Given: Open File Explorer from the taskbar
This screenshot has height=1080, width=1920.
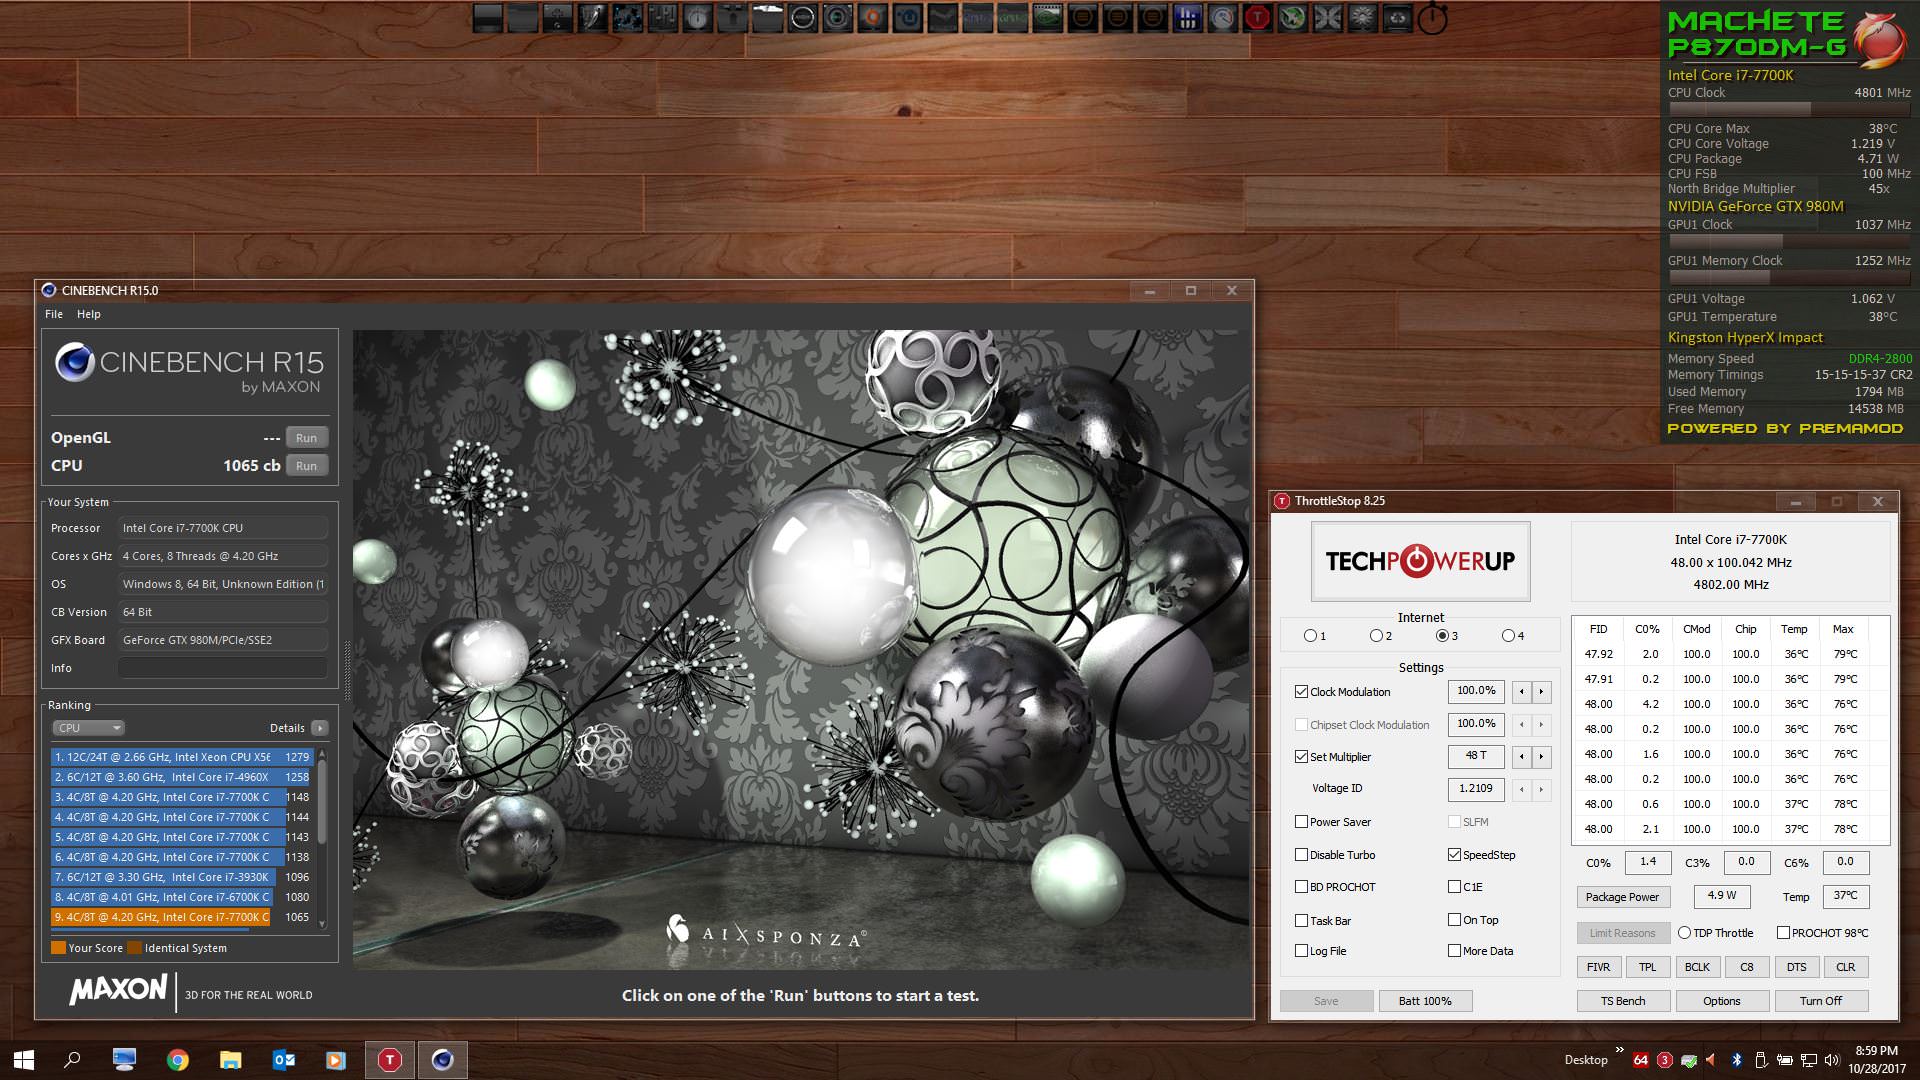Looking at the screenshot, I should tap(231, 1060).
